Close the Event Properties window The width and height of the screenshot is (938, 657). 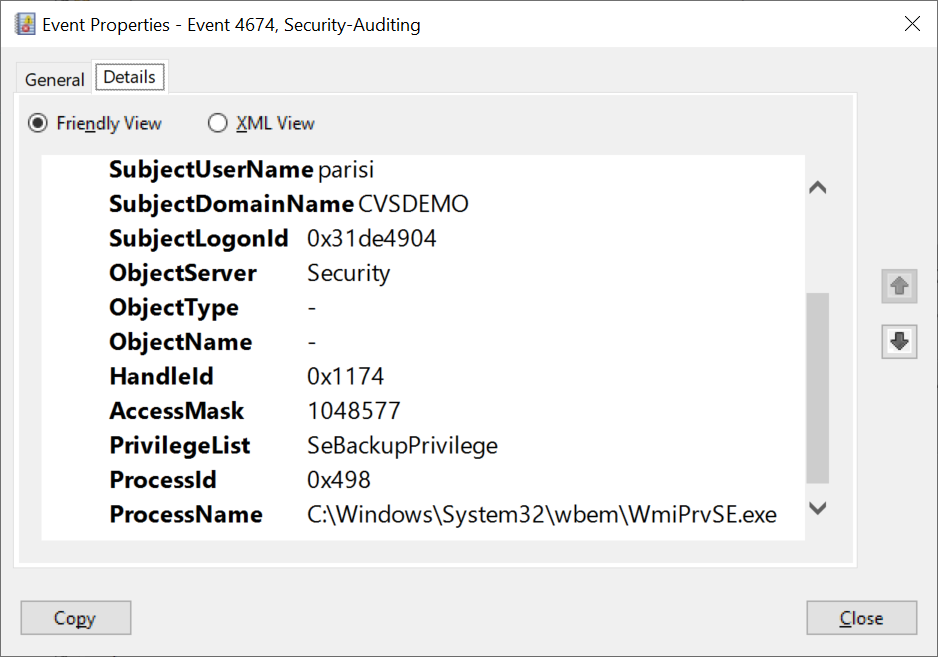tap(912, 24)
